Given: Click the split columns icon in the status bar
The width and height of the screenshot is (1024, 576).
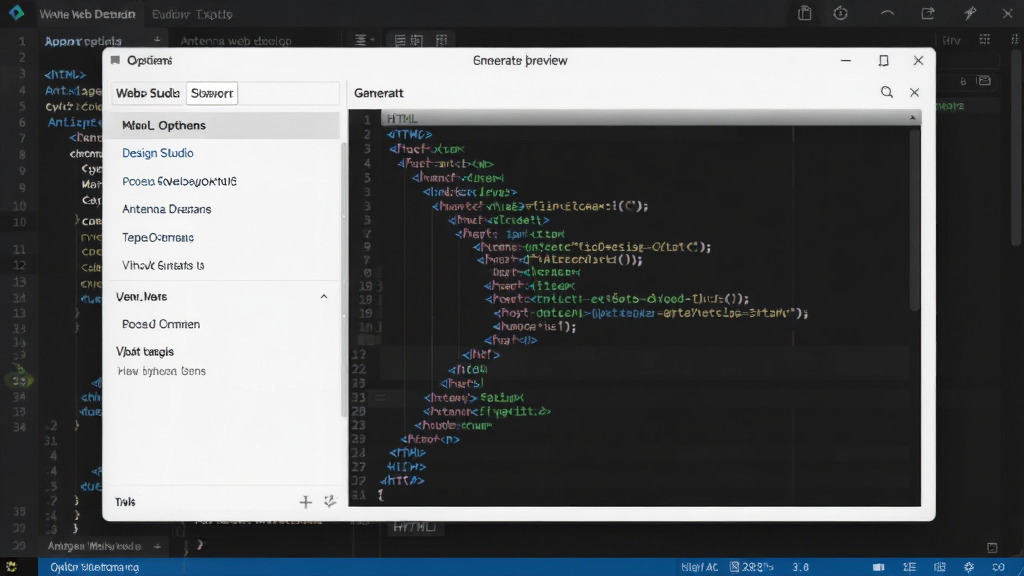Looking at the screenshot, I should (940, 567).
